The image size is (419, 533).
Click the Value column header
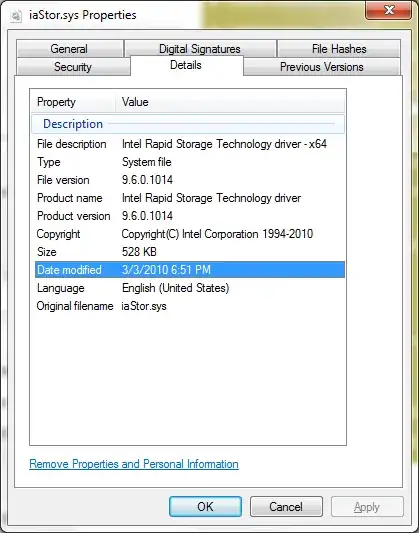pyautogui.click(x=230, y=102)
